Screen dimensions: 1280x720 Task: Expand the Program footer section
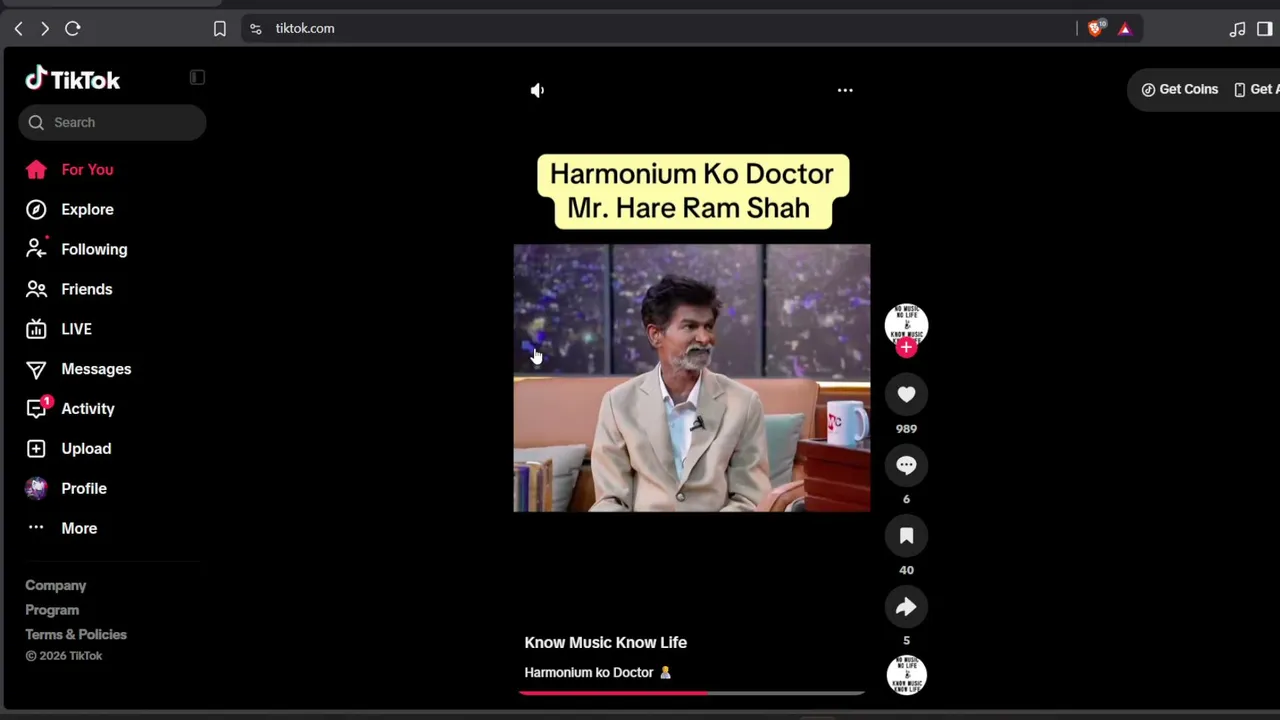tap(52, 610)
